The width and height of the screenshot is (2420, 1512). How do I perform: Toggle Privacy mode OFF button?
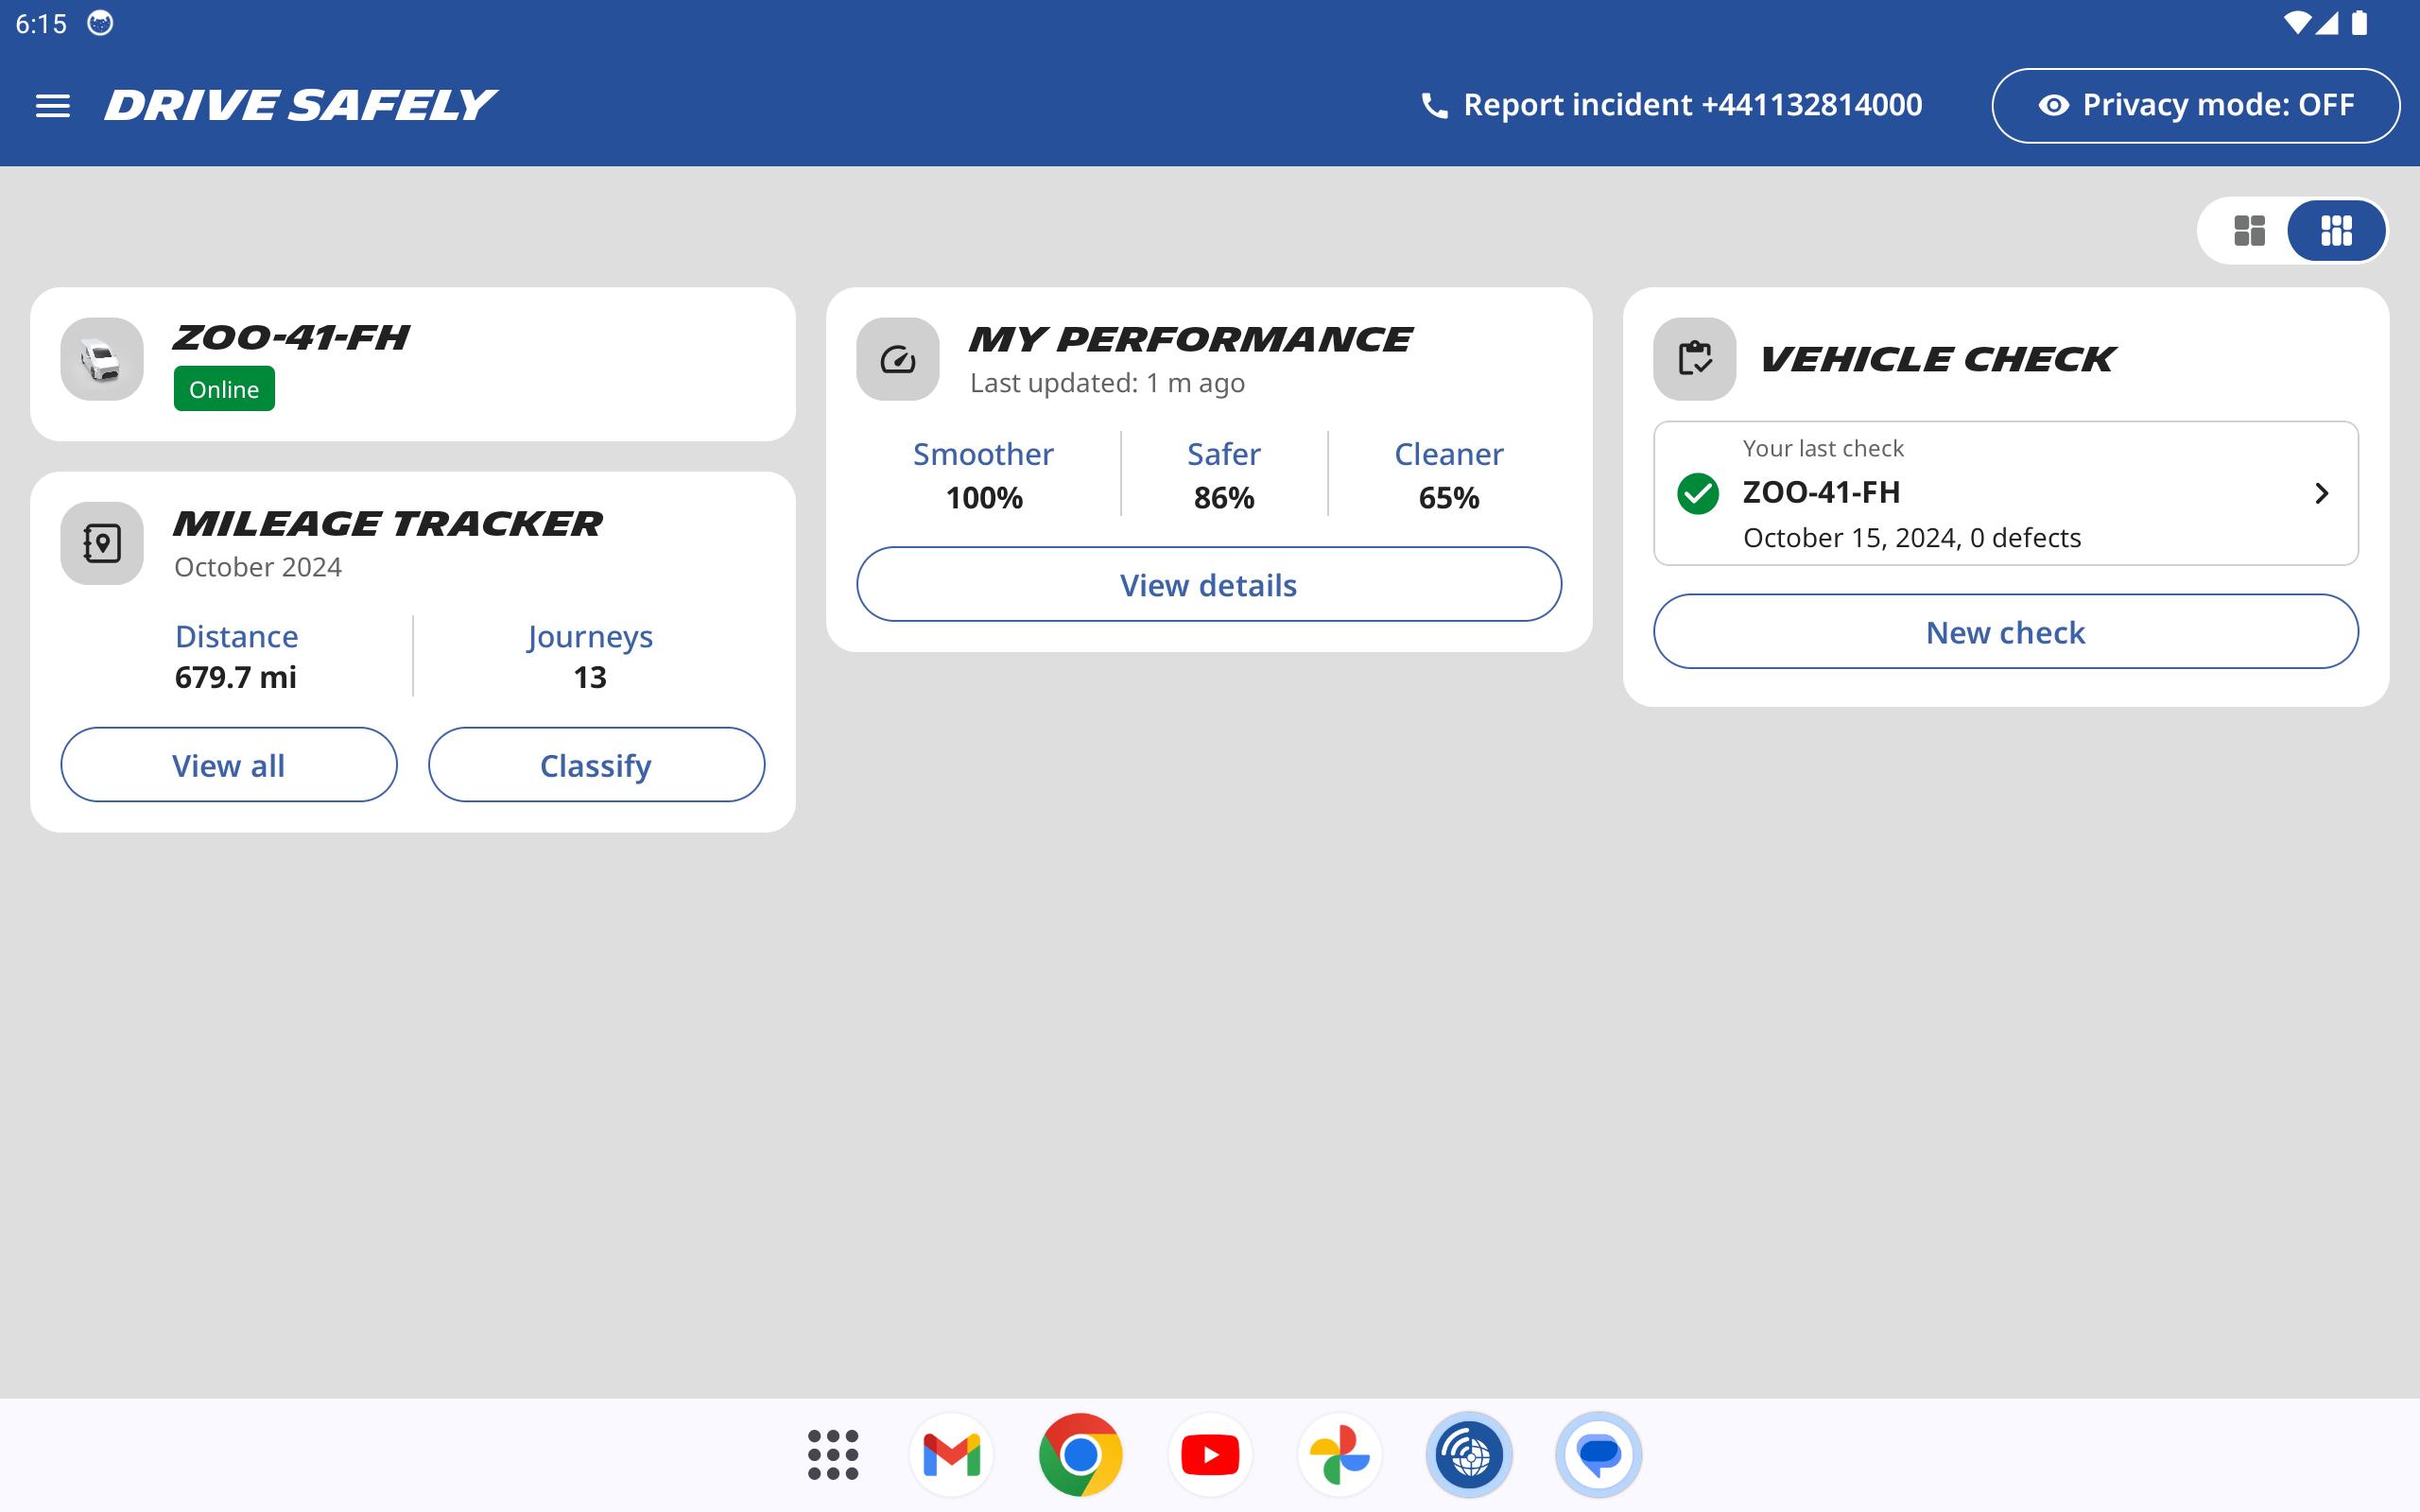pyautogui.click(x=2195, y=105)
